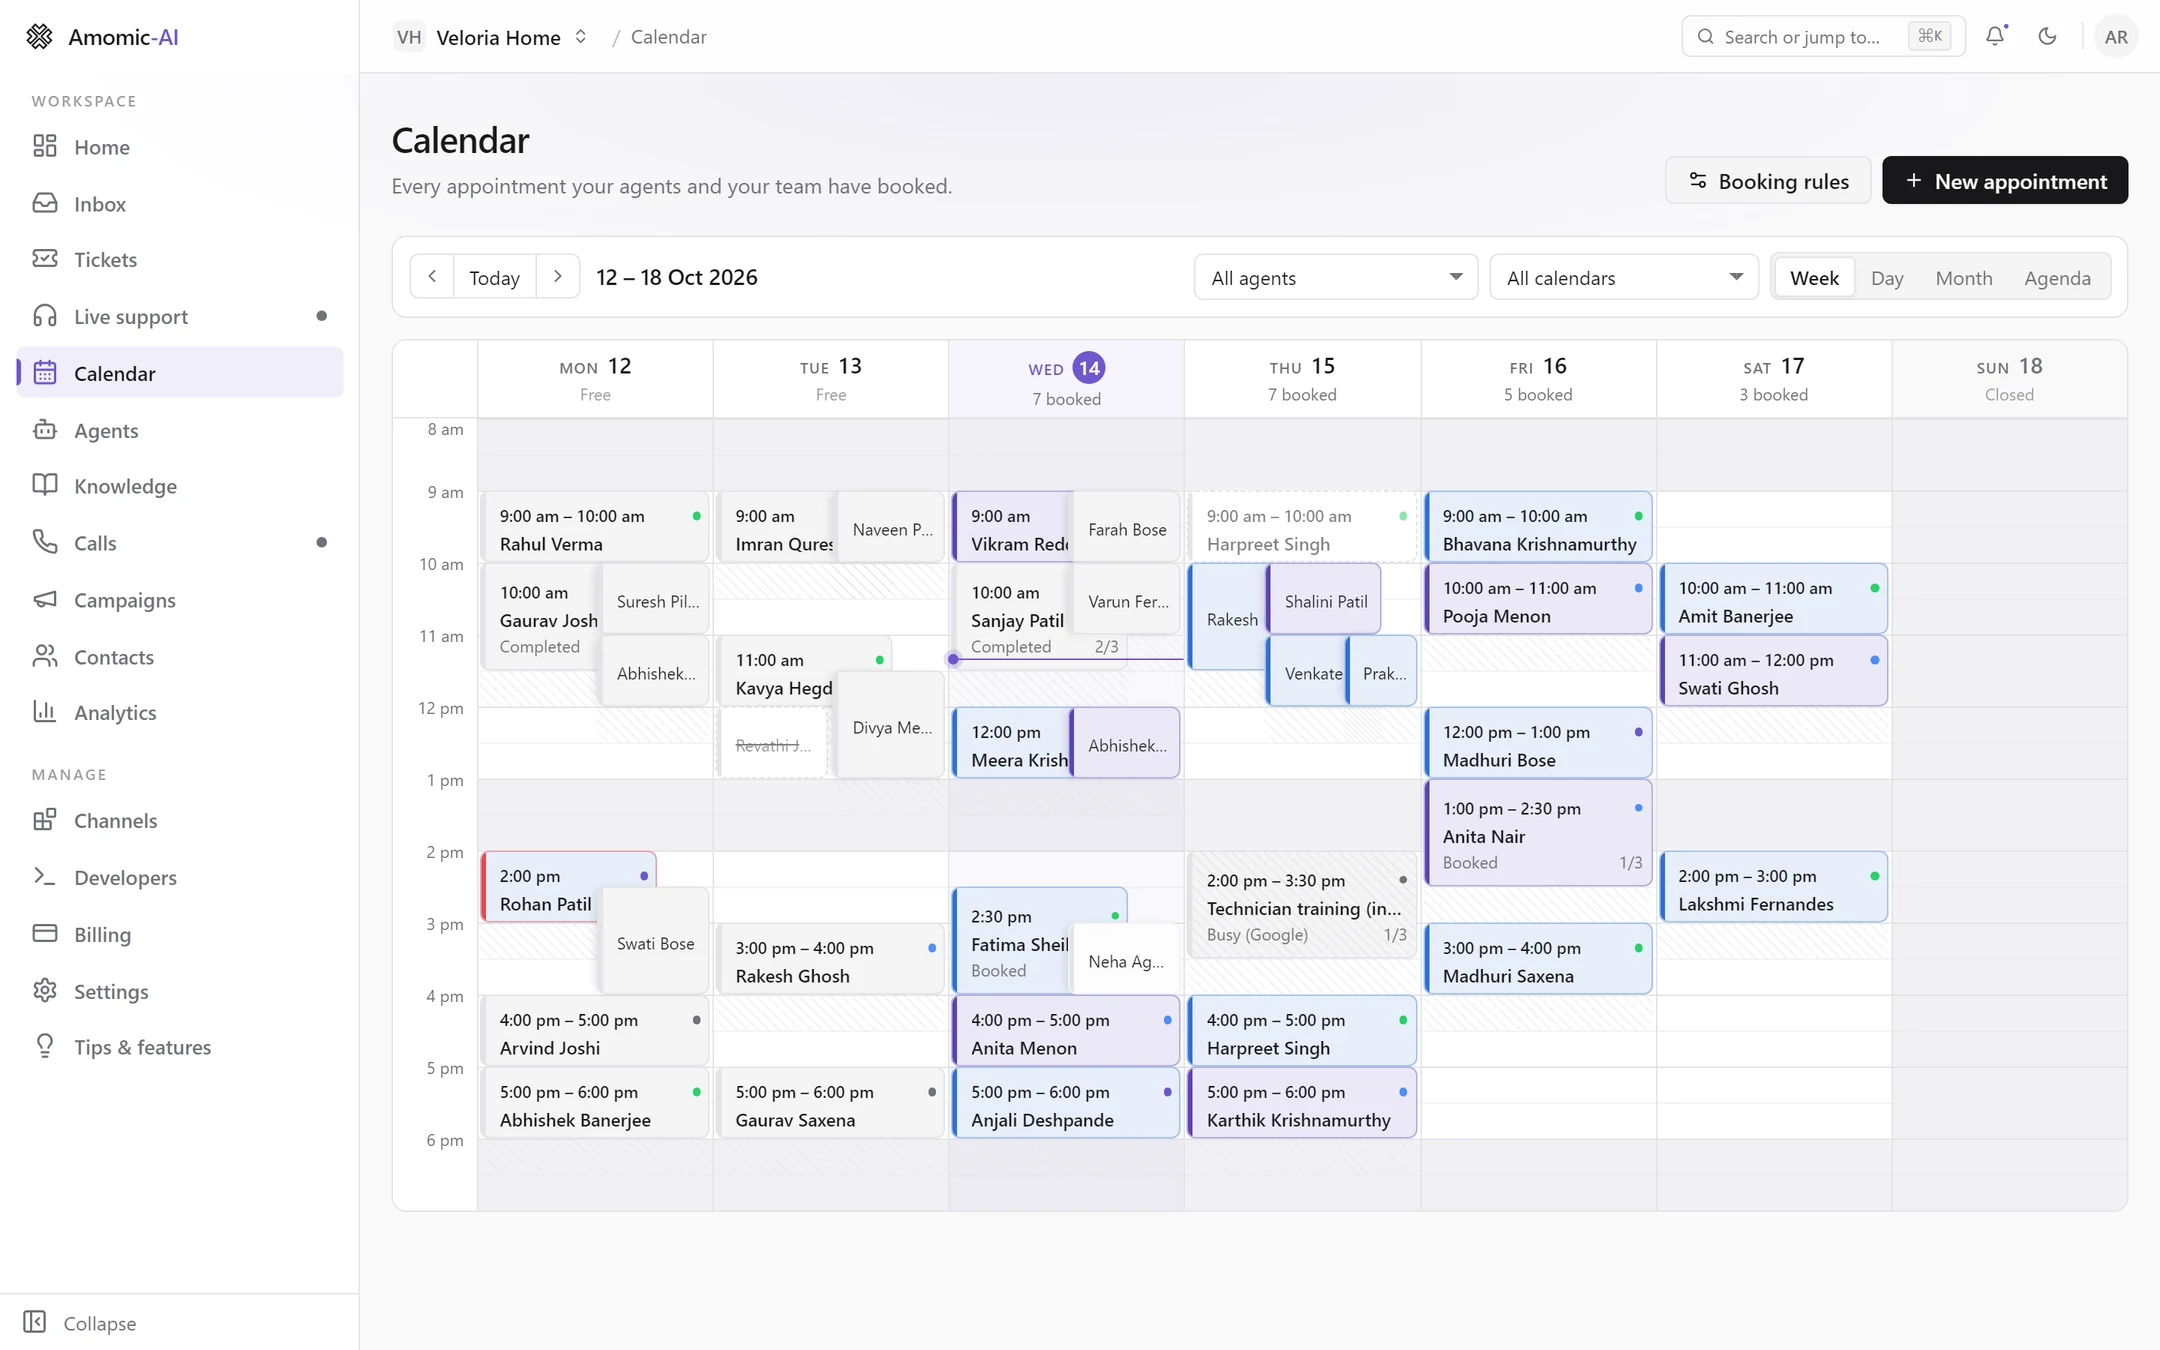Screen dimensions: 2160x1350
Task: Switch to Day view
Action: click(1887, 277)
